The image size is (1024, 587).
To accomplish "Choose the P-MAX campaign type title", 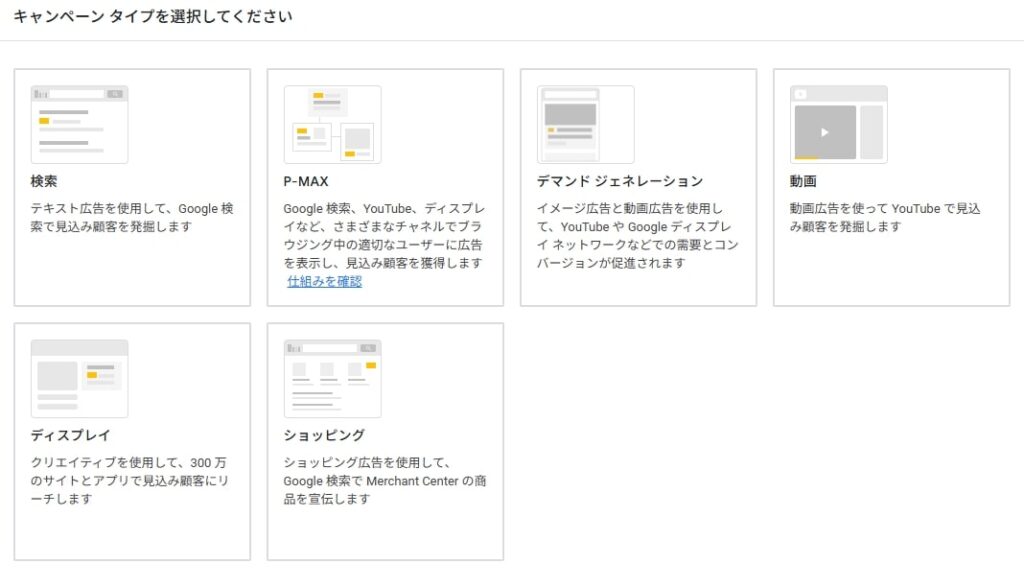I will point(306,181).
